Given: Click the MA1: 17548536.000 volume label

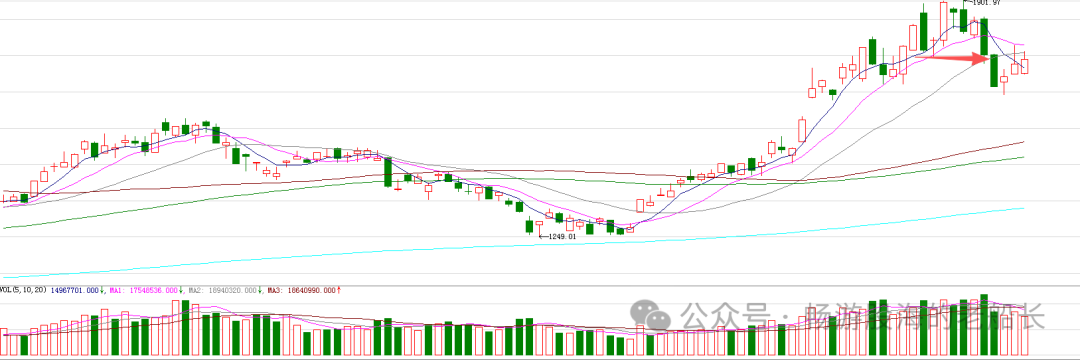Looking at the screenshot, I should pyautogui.click(x=143, y=290).
